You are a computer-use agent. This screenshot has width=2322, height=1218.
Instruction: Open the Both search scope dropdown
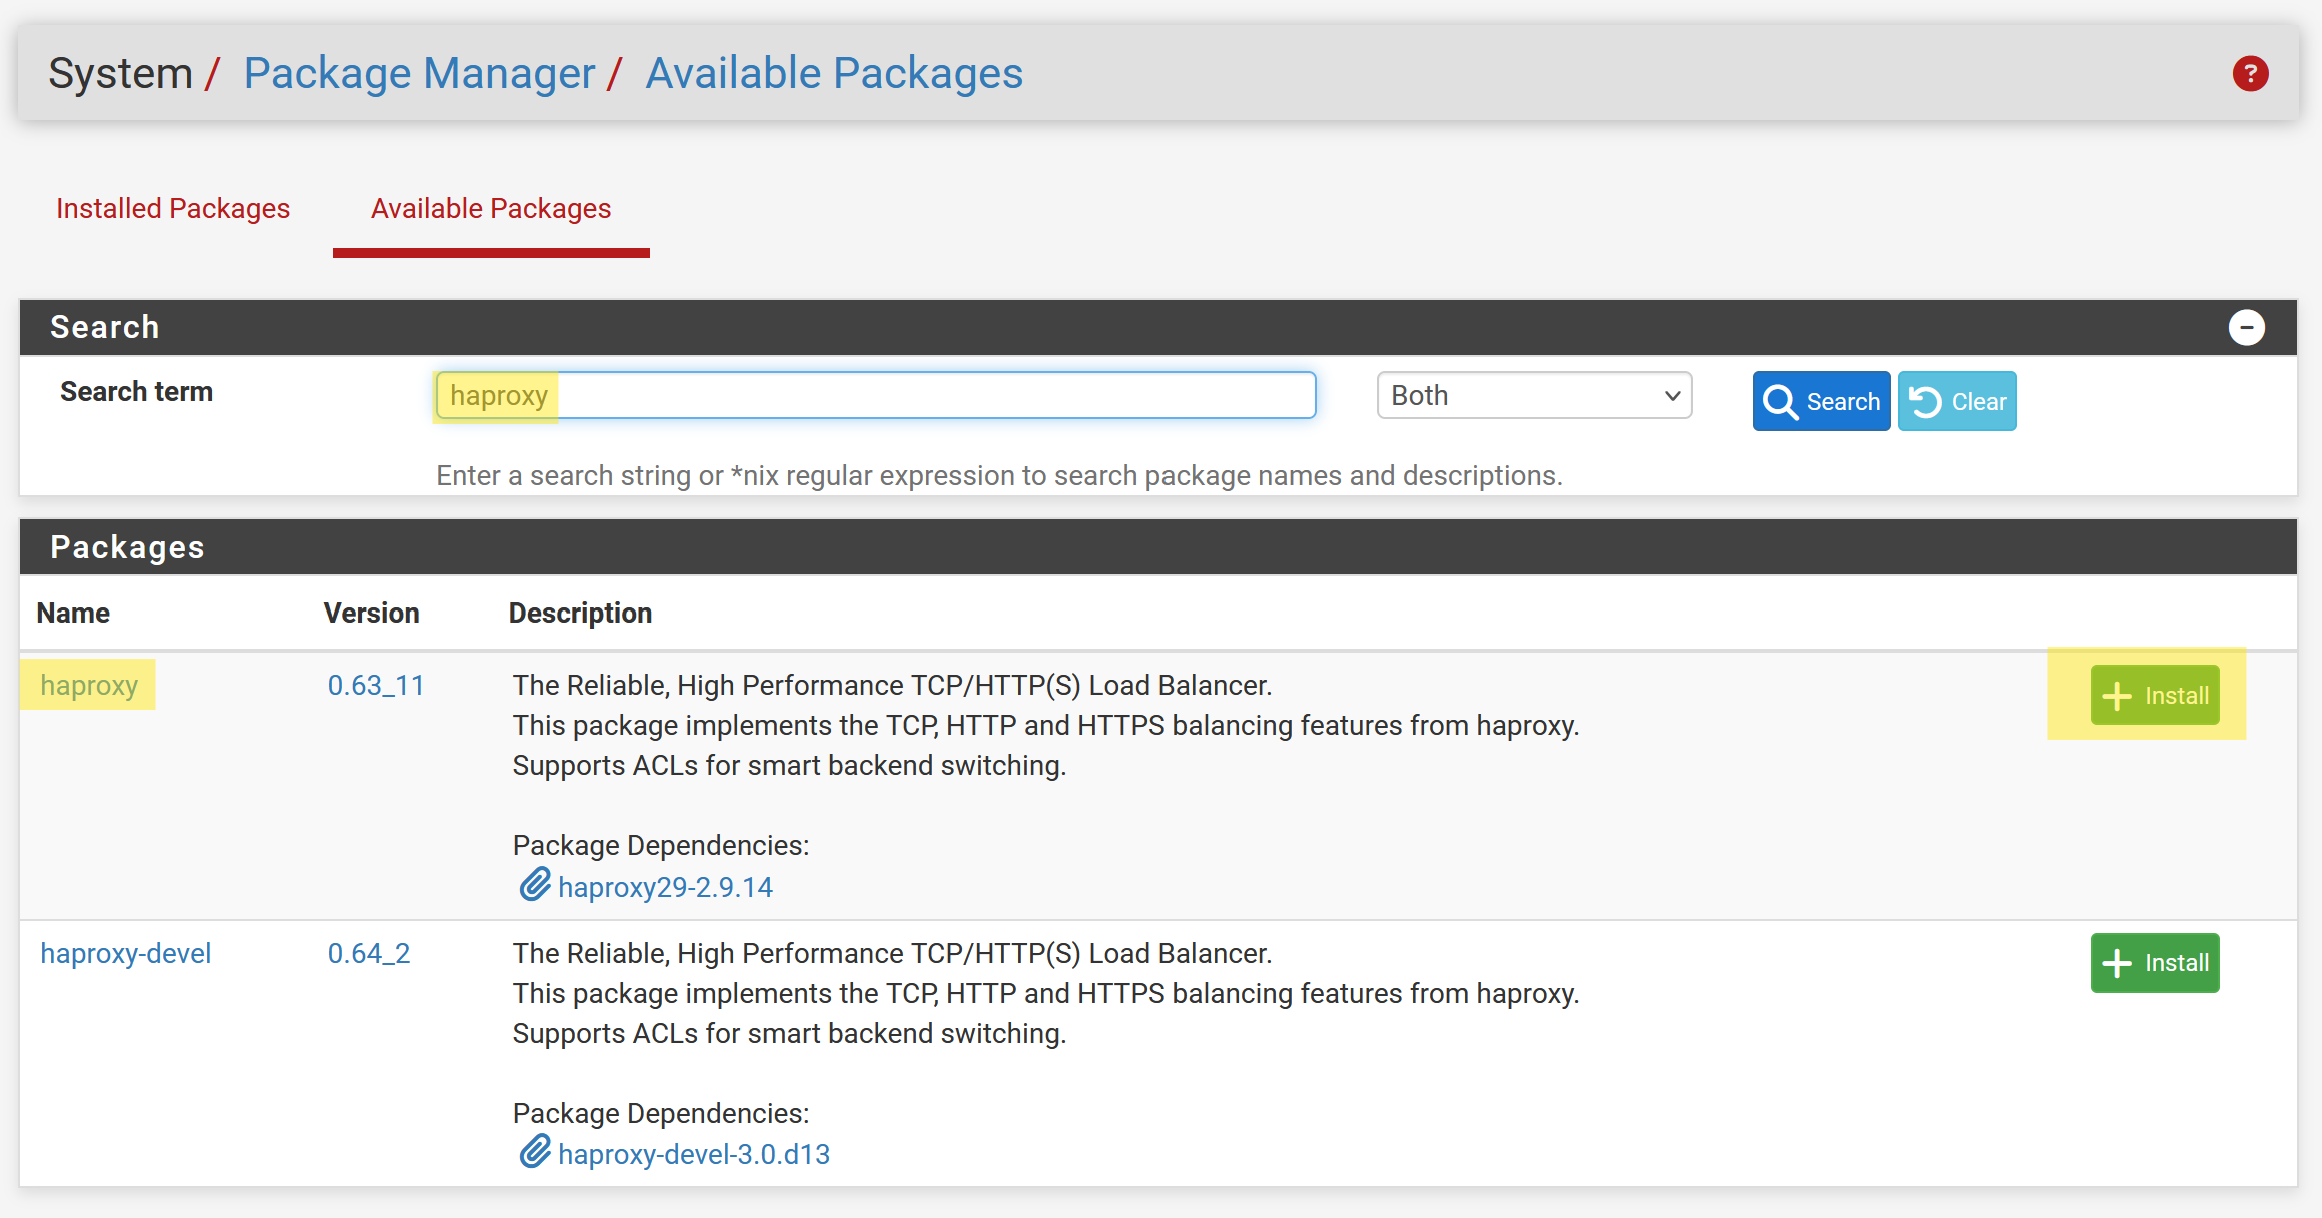click(1534, 395)
